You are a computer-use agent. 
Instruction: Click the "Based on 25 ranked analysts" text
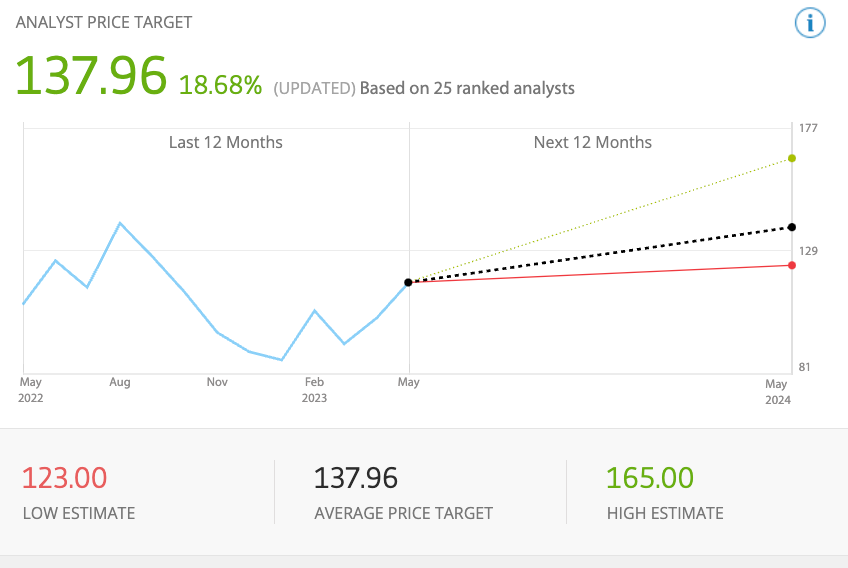coord(467,88)
